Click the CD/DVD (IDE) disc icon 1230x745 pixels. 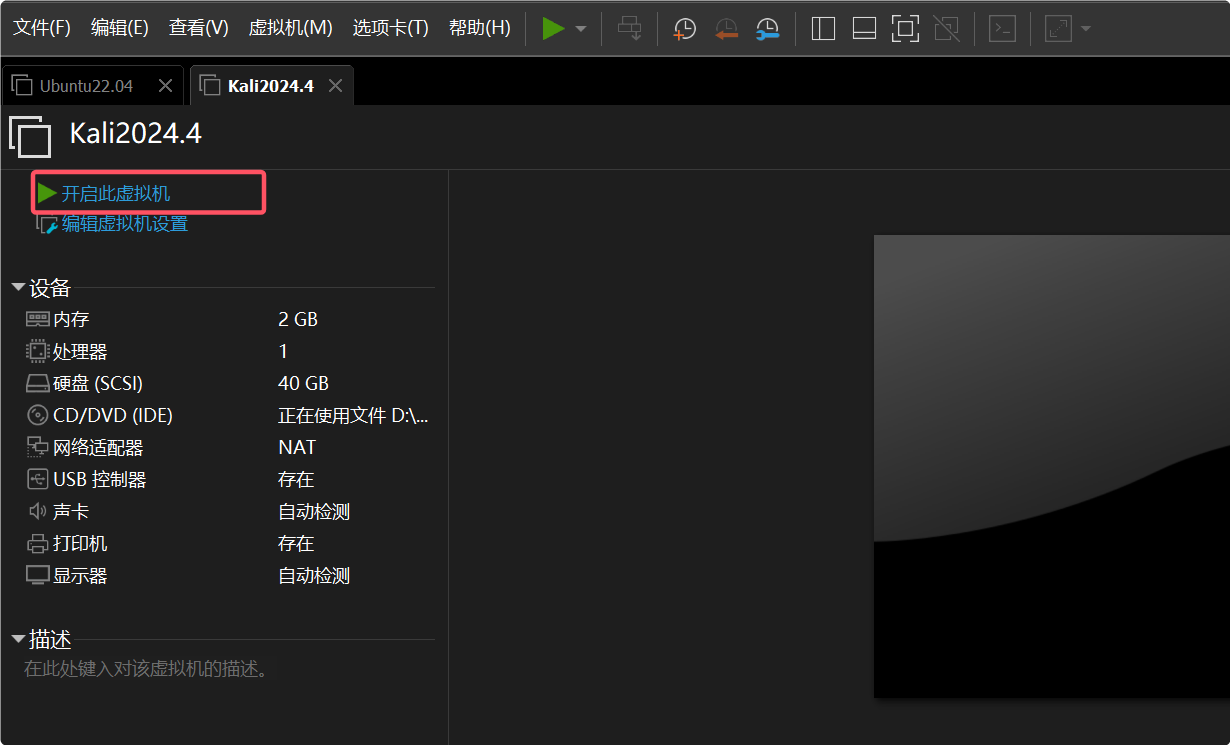tap(38, 415)
